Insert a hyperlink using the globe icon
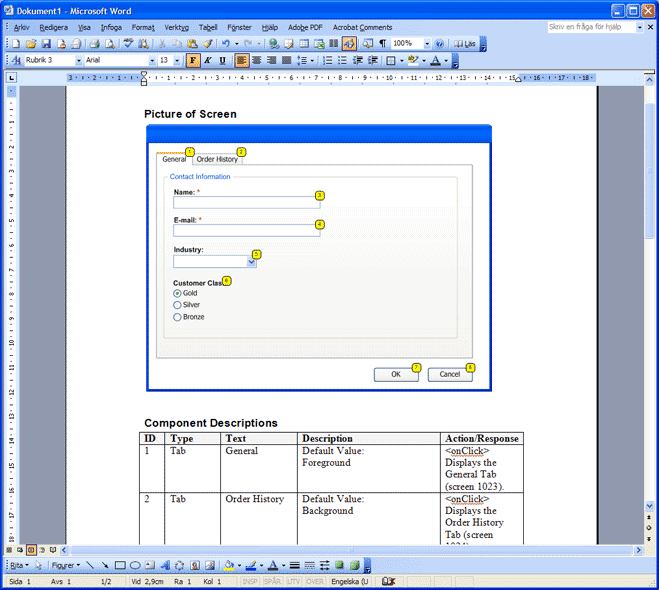 tap(274, 44)
